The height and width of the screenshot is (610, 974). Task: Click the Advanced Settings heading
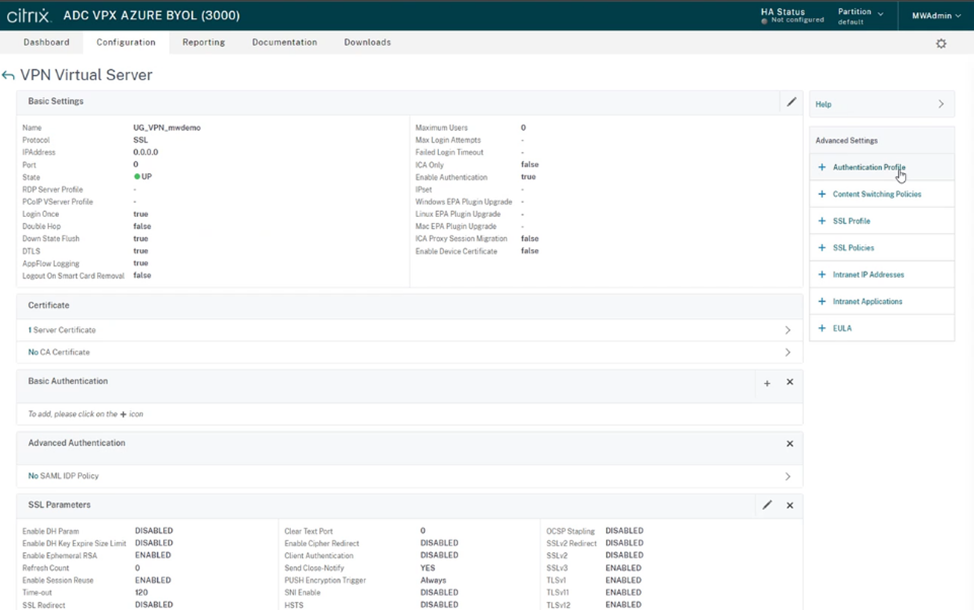(846, 140)
